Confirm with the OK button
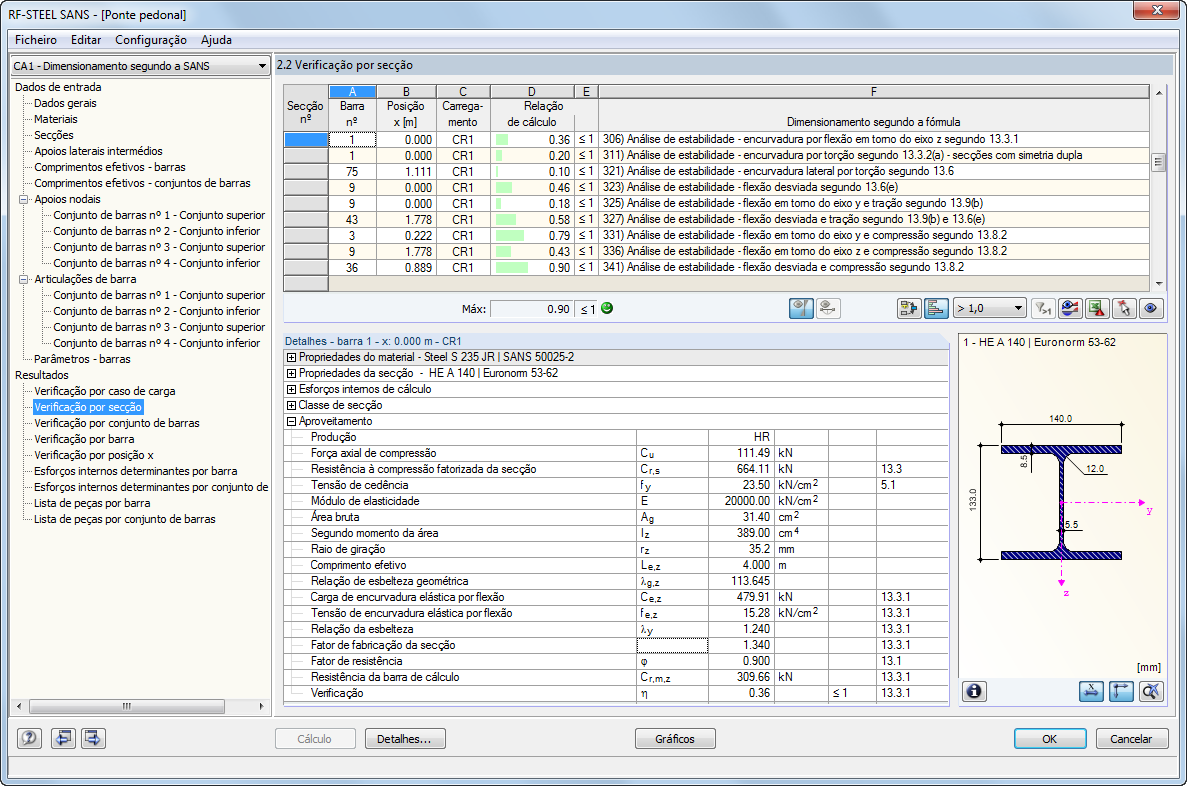1187x786 pixels. 1050,738
